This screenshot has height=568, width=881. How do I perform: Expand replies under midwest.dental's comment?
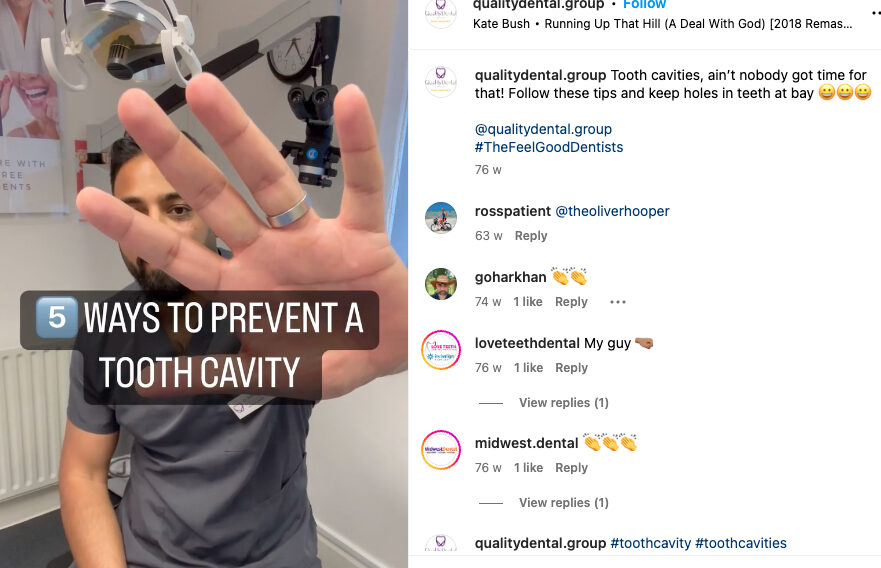pos(564,503)
